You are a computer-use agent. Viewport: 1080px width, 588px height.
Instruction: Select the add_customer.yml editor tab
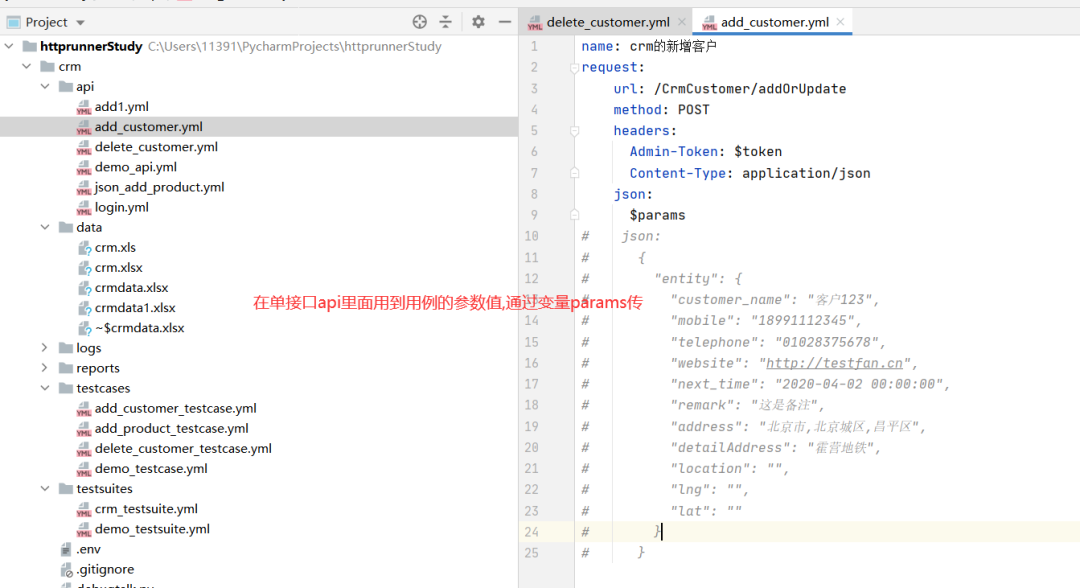tap(774, 22)
